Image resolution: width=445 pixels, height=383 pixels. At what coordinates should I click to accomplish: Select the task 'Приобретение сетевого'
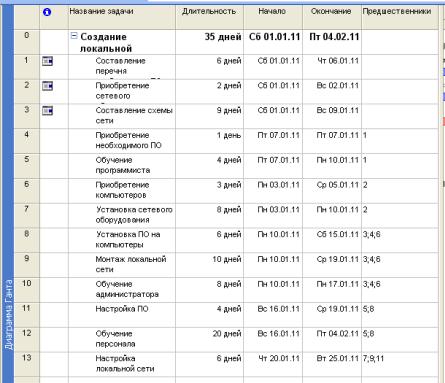coord(122,91)
